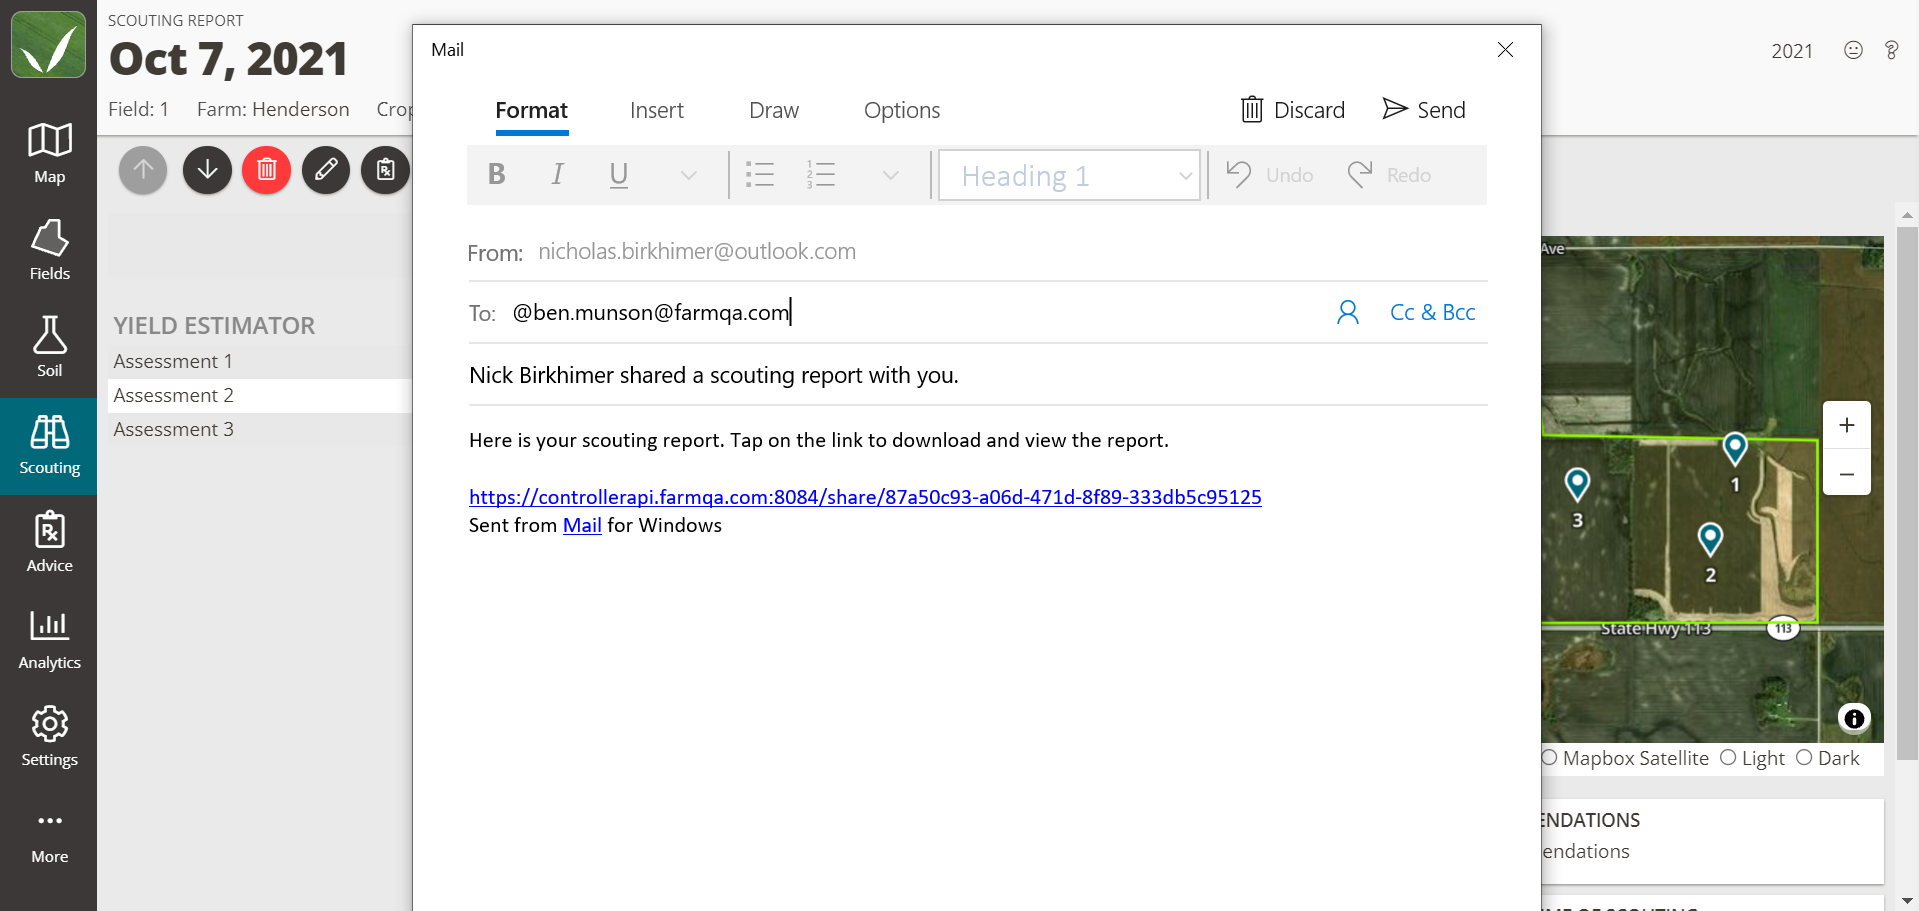Image resolution: width=1919 pixels, height=911 pixels.
Task: Open the Analytics section in sidebar
Action: (x=49, y=640)
